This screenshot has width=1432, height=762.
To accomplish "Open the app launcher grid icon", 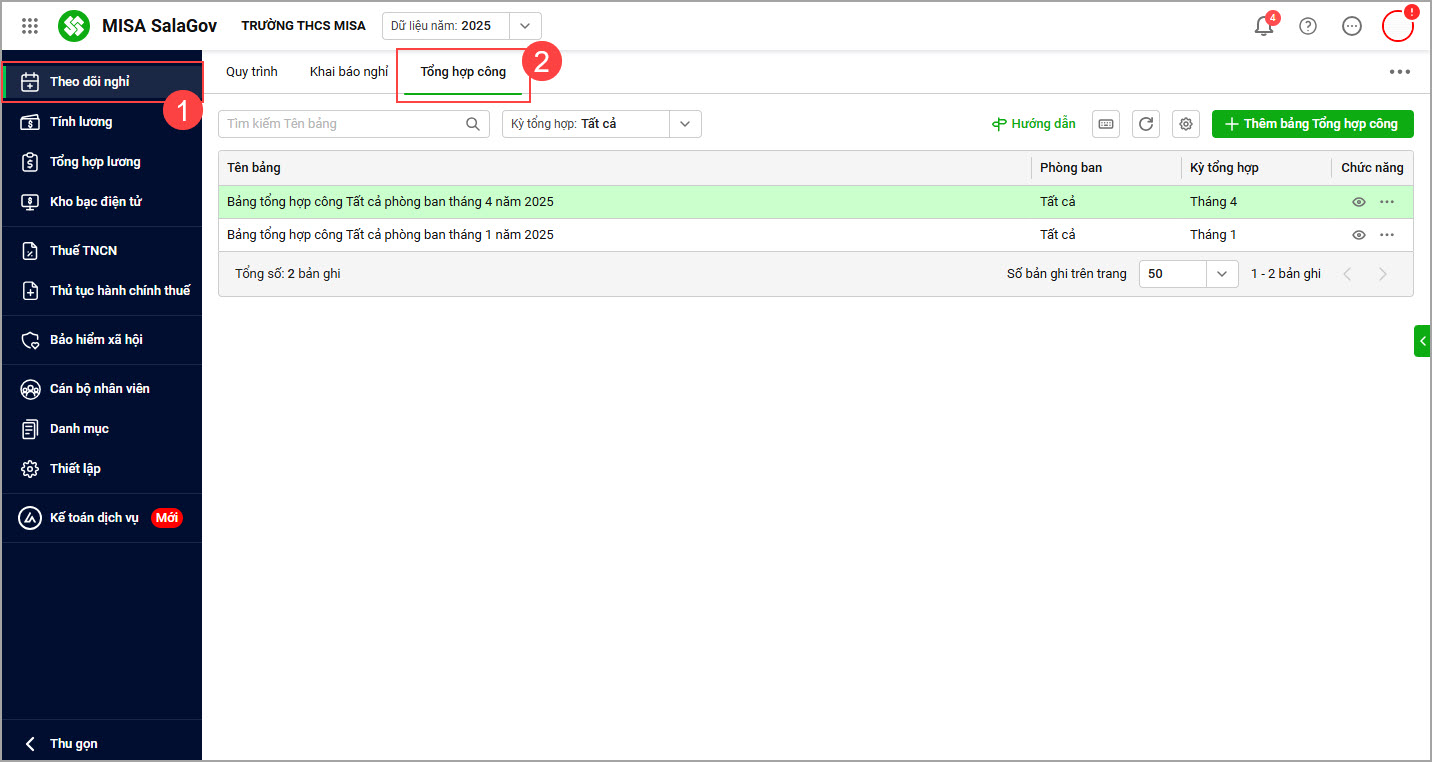I will 30,26.
